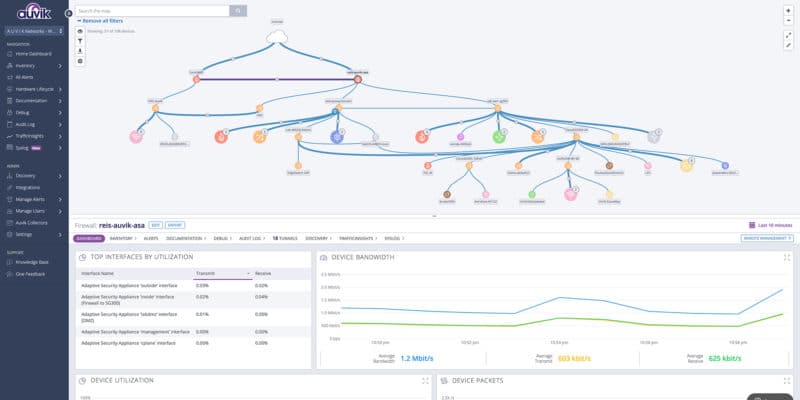Collapse the left sidebar with arrow button

(x=68, y=14)
